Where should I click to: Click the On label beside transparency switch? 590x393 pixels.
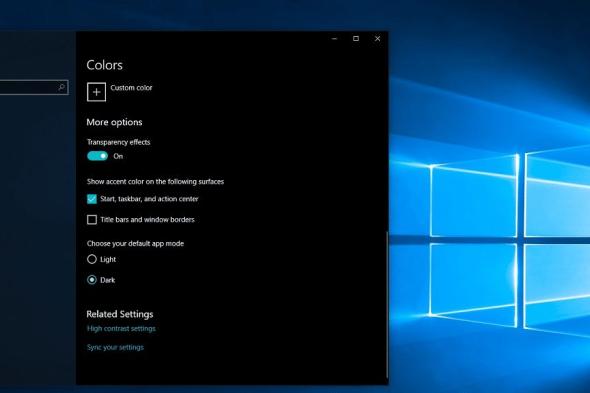(x=118, y=156)
